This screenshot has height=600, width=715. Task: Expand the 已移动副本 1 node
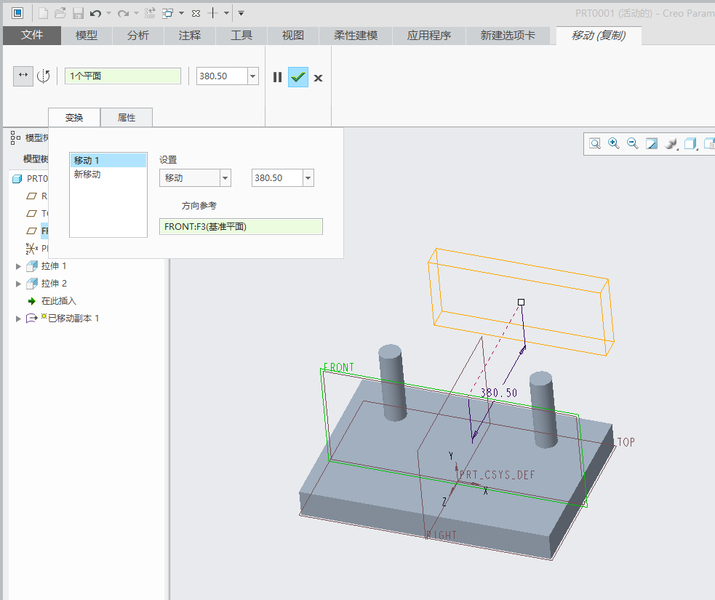(x=18, y=319)
